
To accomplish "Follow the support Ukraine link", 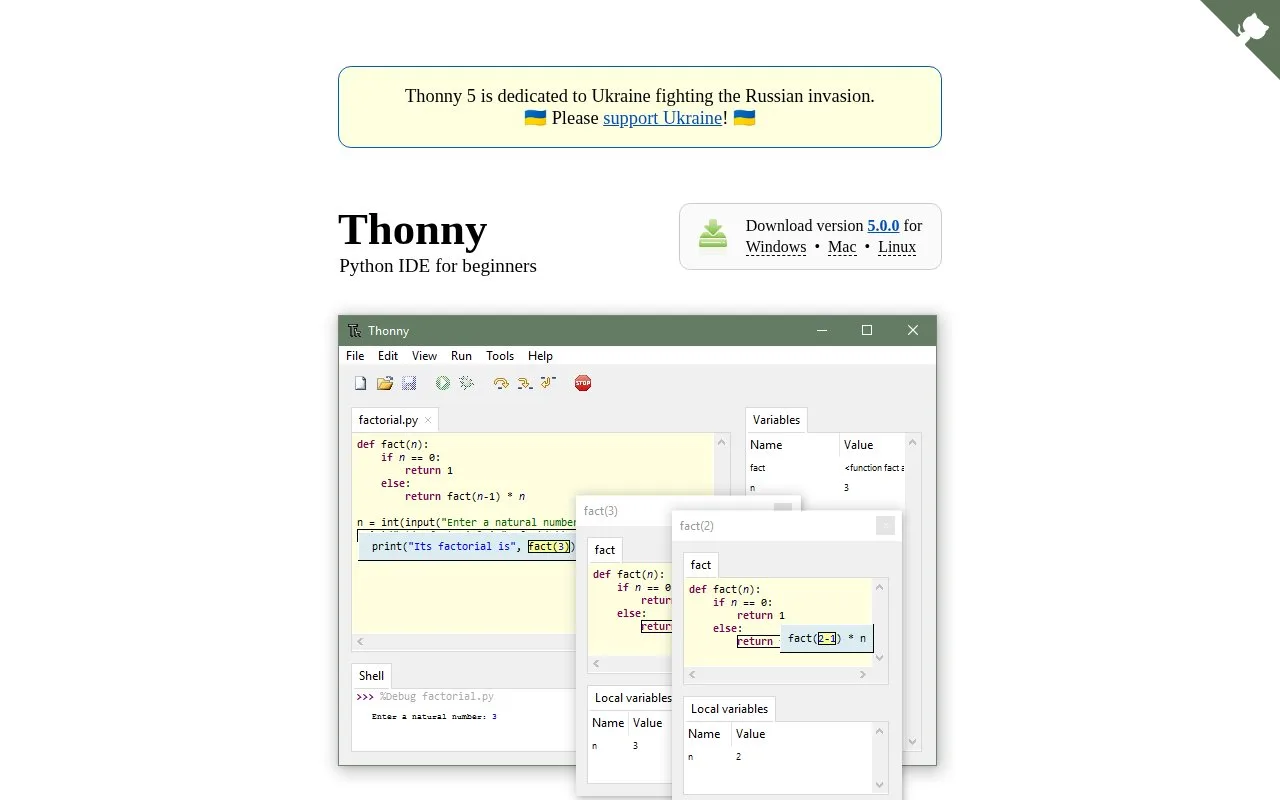I will (662, 118).
